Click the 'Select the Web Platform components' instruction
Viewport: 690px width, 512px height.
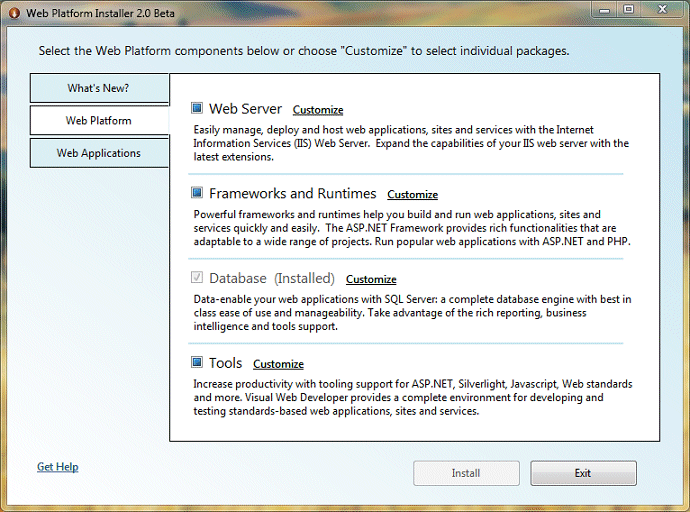click(x=304, y=51)
